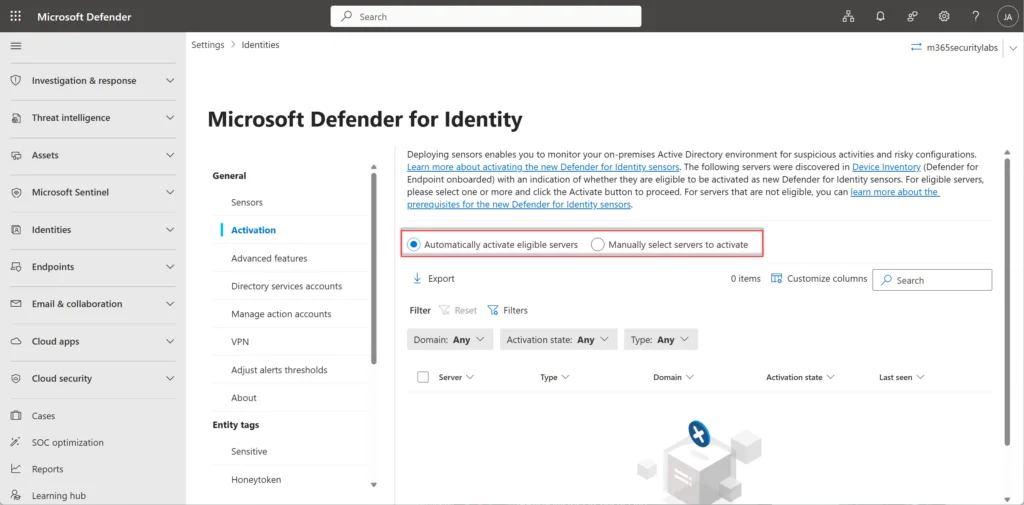Open the VPN settings item
This screenshot has height=505, width=1024.
[240, 342]
